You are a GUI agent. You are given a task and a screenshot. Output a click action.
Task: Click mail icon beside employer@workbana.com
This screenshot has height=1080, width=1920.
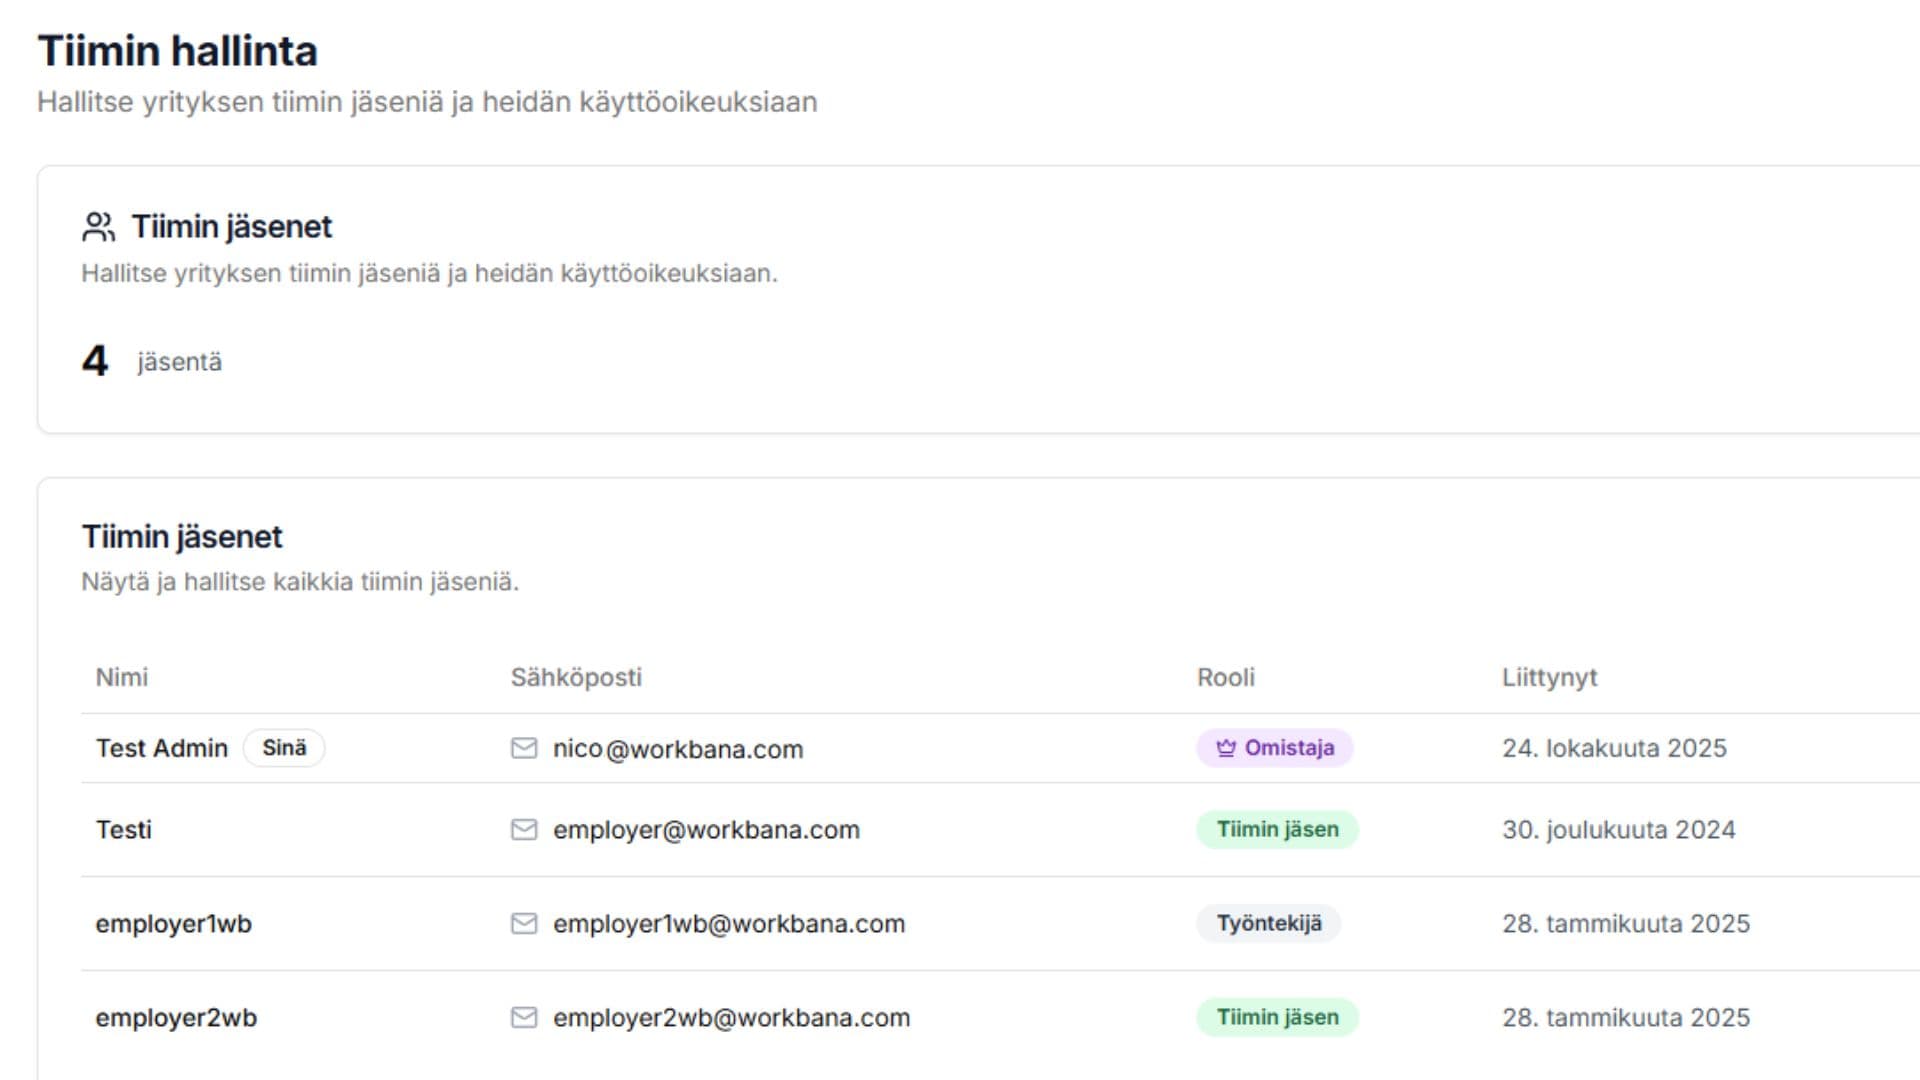(x=524, y=830)
